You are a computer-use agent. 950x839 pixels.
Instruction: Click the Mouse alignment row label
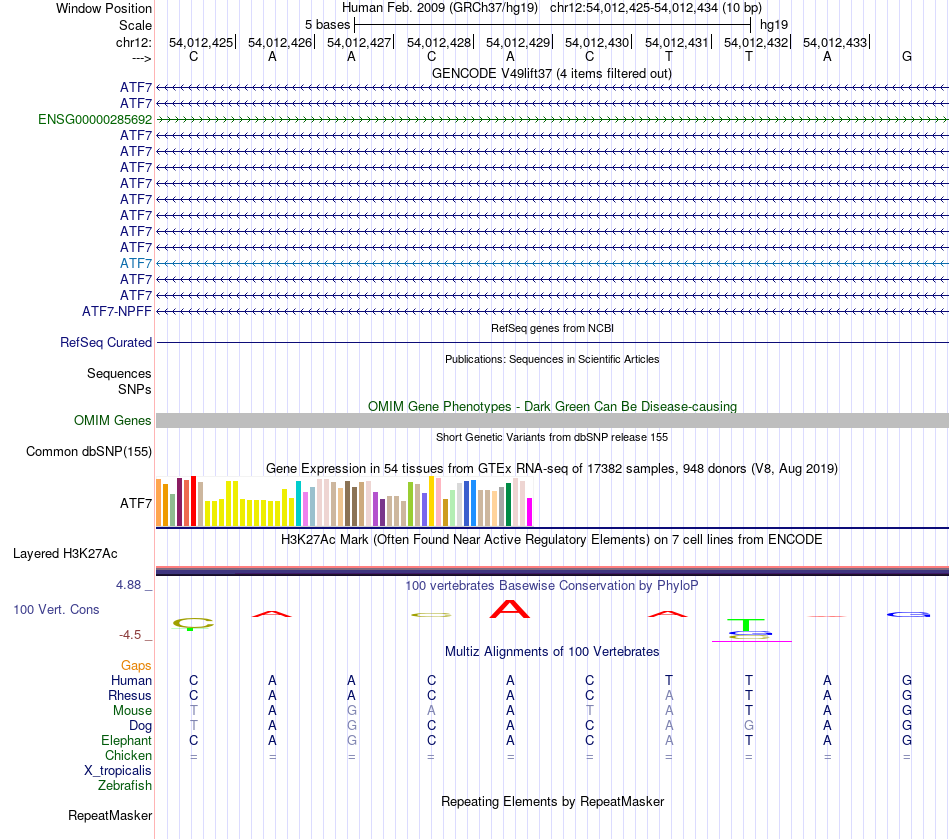point(133,711)
